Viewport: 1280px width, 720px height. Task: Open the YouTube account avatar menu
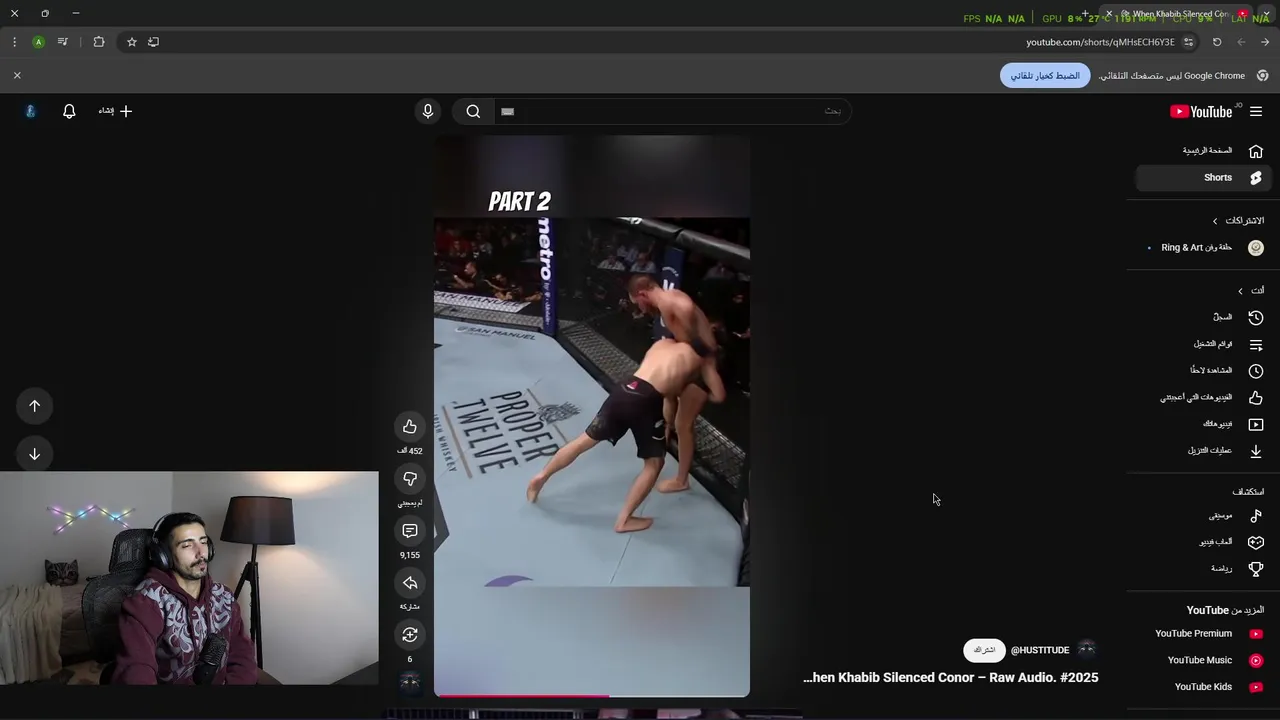tap(30, 111)
